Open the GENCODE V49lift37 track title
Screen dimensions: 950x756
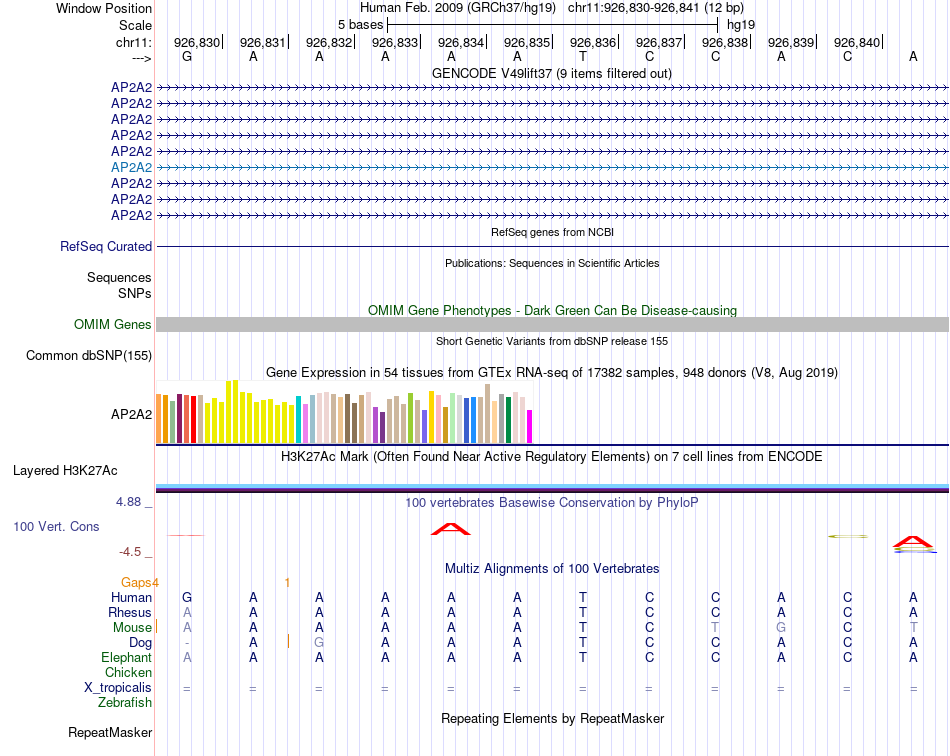pos(552,74)
